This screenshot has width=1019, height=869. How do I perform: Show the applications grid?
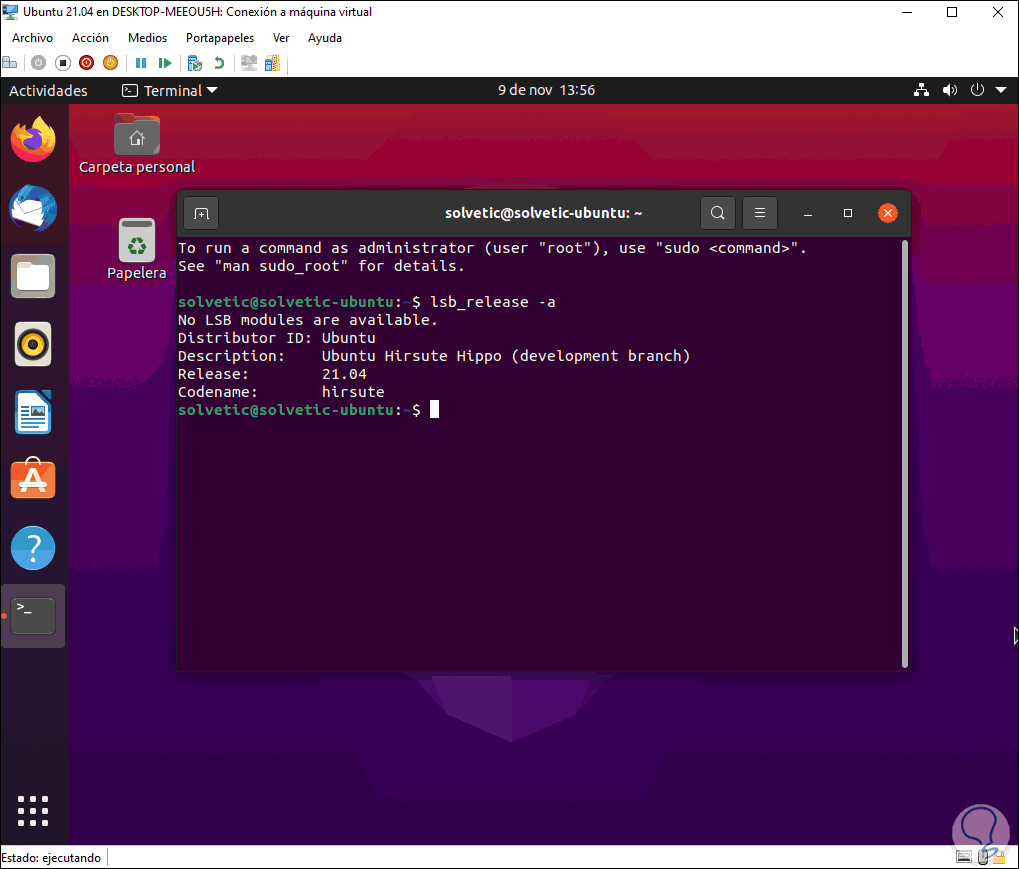point(33,811)
